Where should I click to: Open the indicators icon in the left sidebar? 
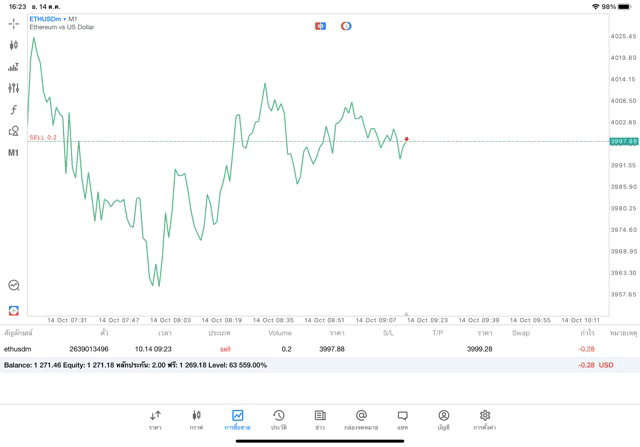click(x=13, y=67)
